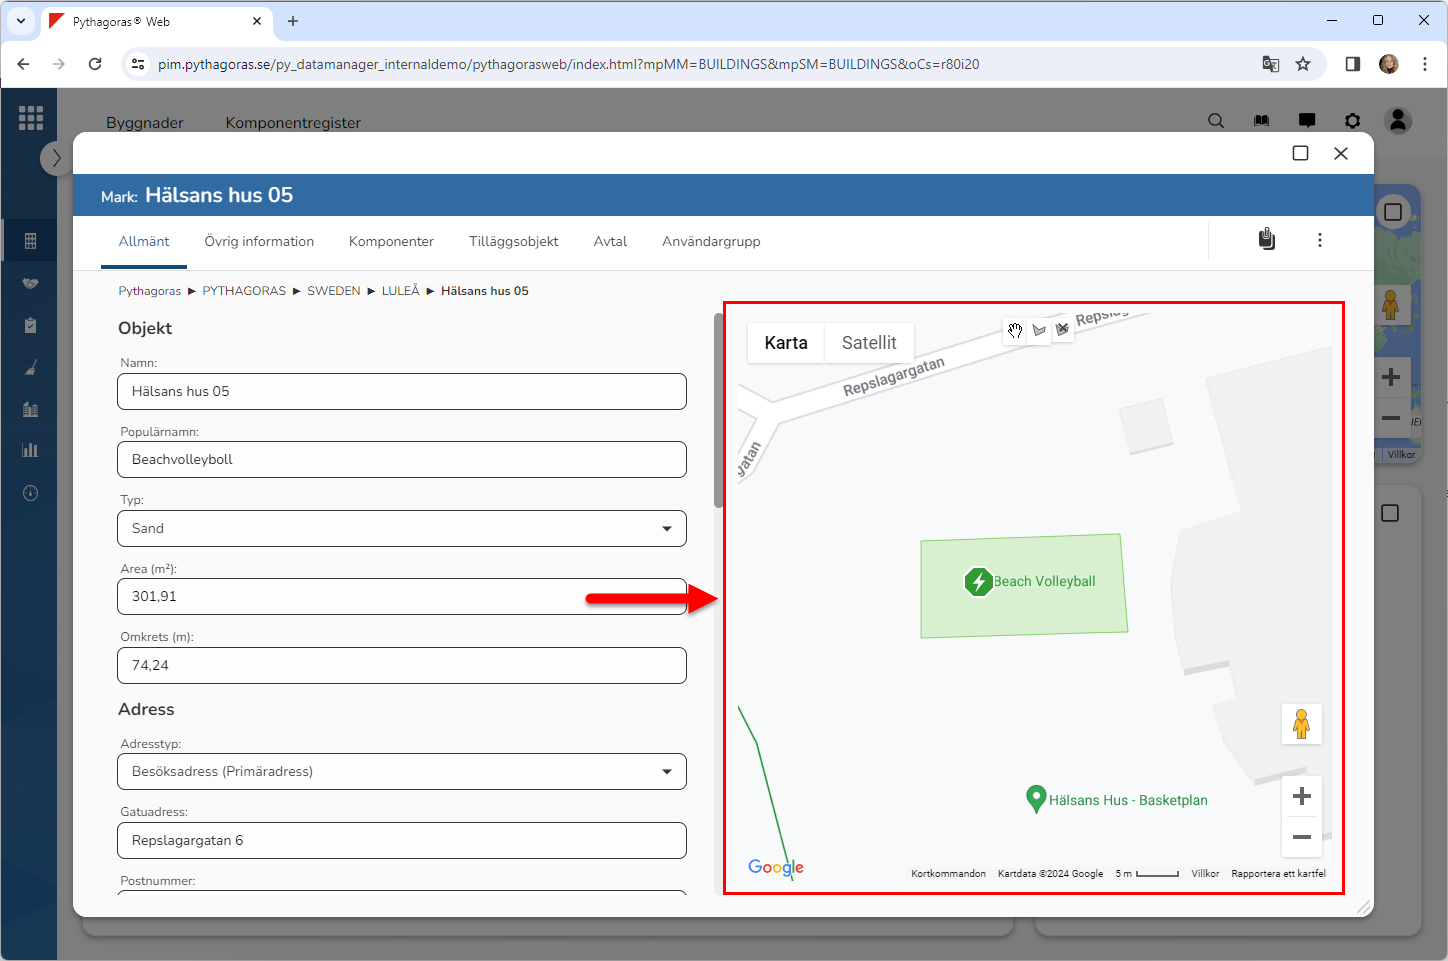Viewport: 1448px width, 961px height.
Task: Click the Hälsans Hus - Basketplan place link
Action: click(1127, 800)
